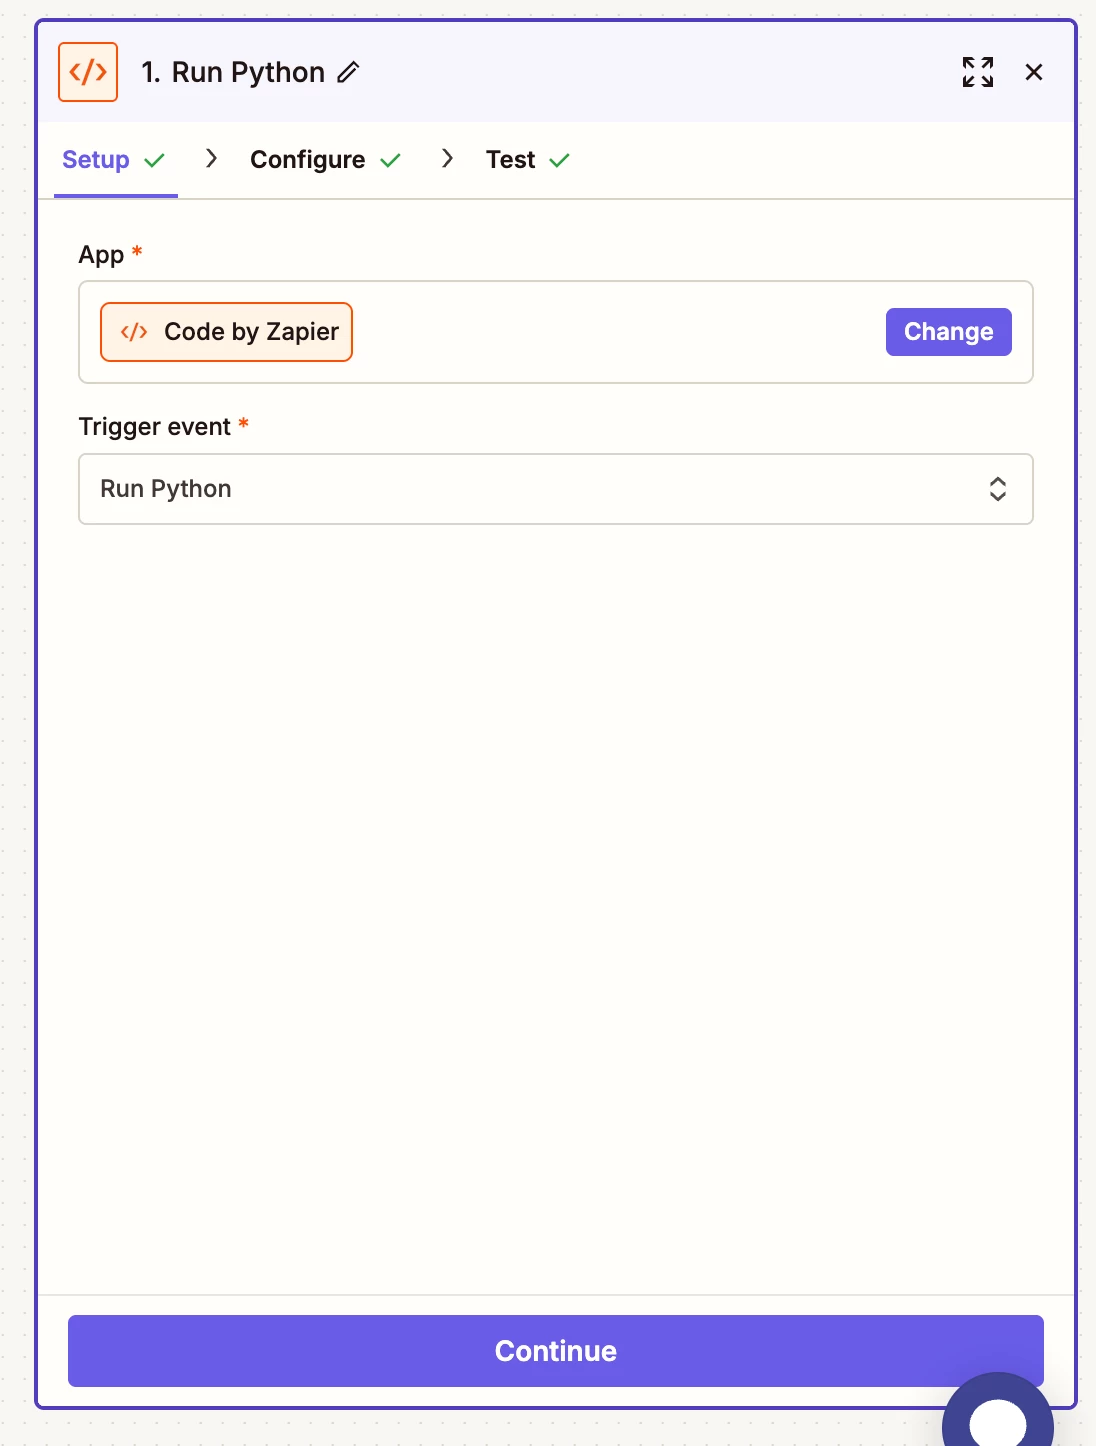
Task: Open the Configure tab
Action: click(308, 160)
